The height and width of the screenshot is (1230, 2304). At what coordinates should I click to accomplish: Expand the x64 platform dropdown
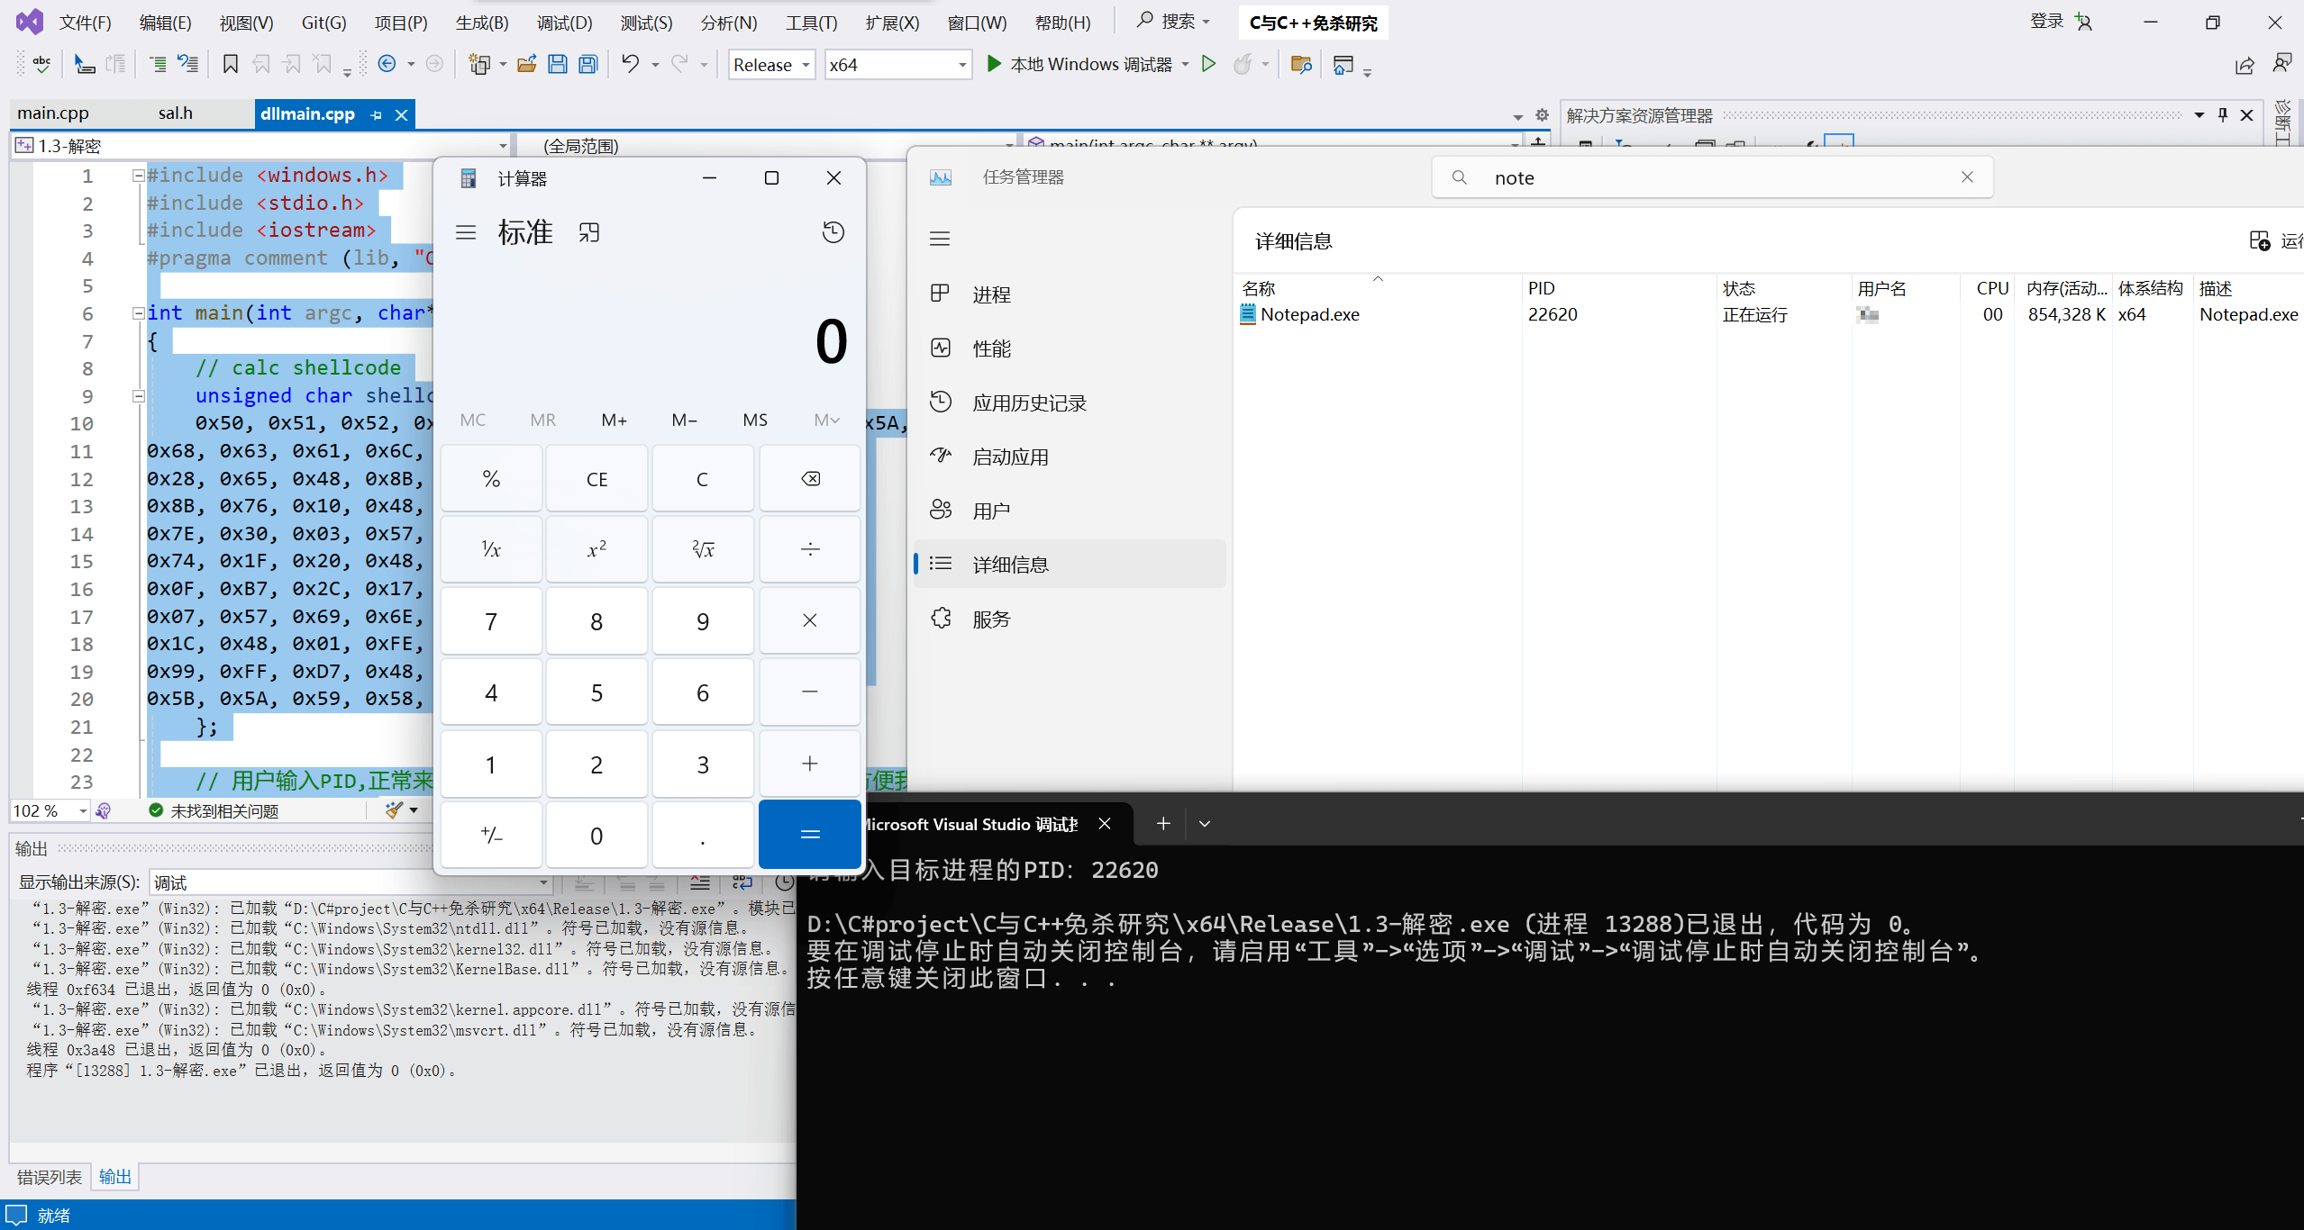click(897, 65)
